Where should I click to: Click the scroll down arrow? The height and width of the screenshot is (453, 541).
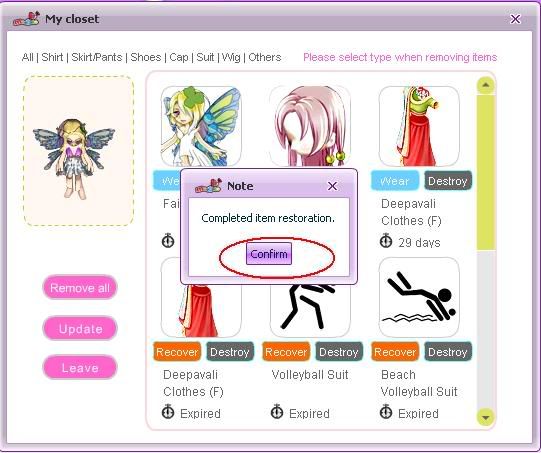tap(486, 417)
